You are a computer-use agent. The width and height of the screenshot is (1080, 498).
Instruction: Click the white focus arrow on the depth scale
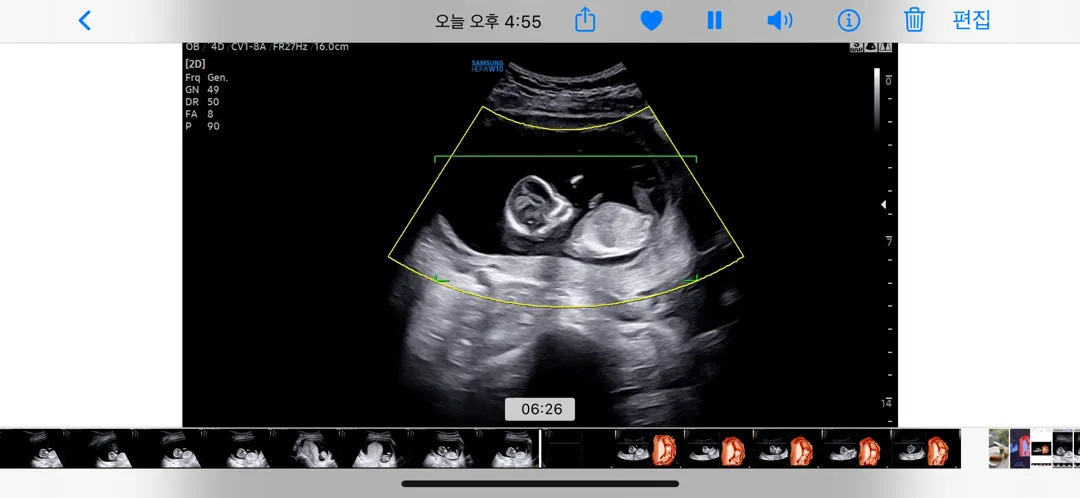click(884, 205)
